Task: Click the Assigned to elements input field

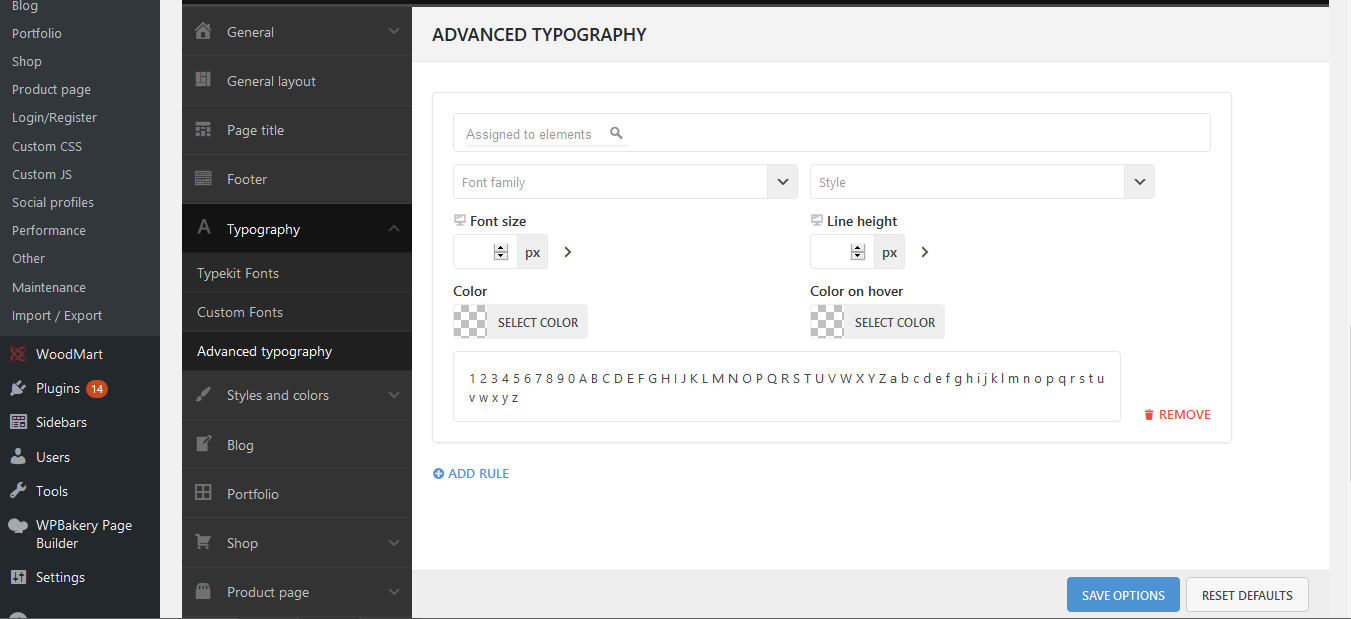Action: [832, 133]
